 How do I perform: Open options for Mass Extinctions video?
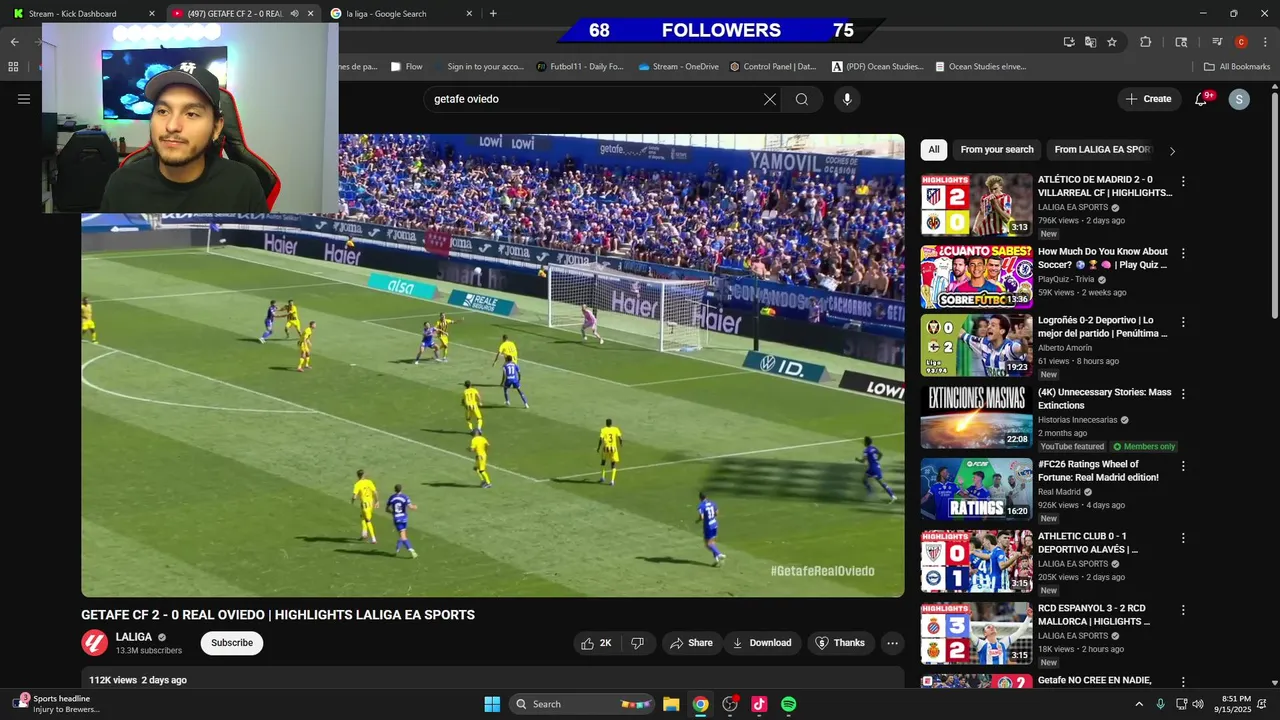pyautogui.click(x=1183, y=395)
